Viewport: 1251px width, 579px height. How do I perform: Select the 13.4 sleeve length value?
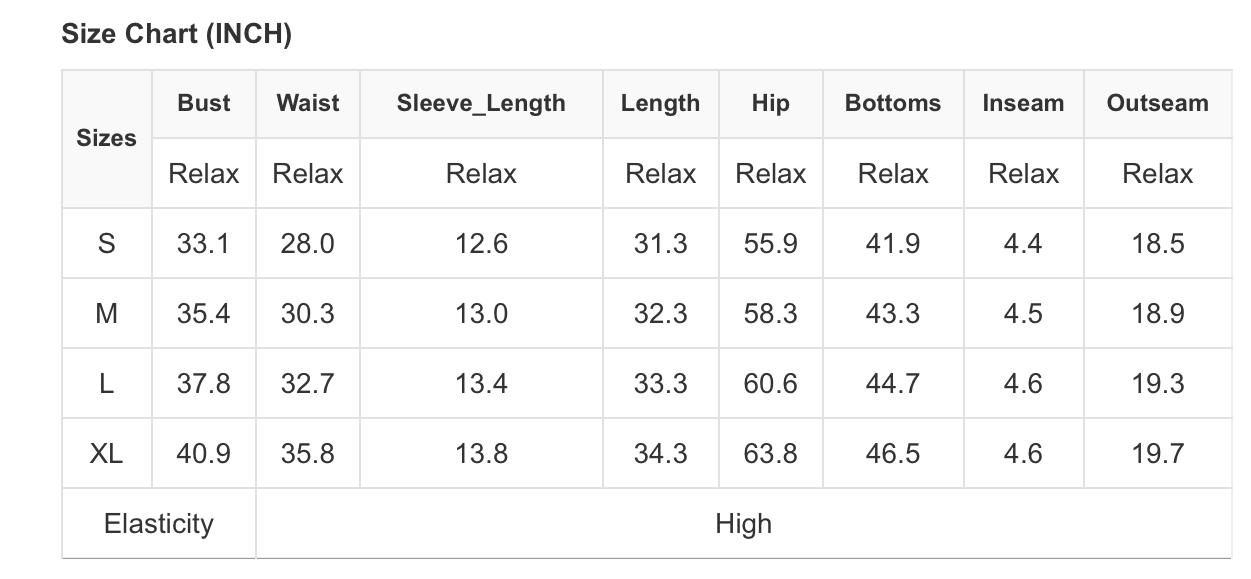coord(481,383)
